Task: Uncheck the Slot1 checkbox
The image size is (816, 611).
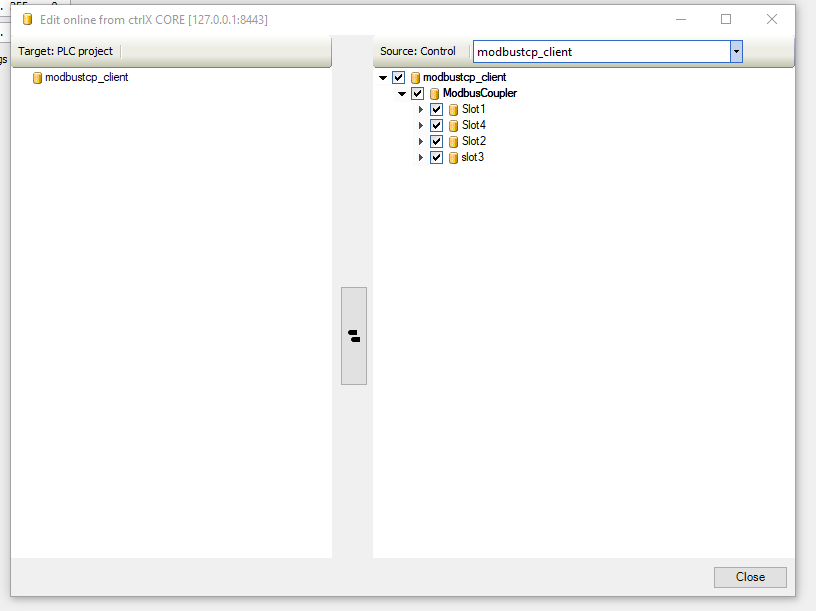Action: click(437, 110)
